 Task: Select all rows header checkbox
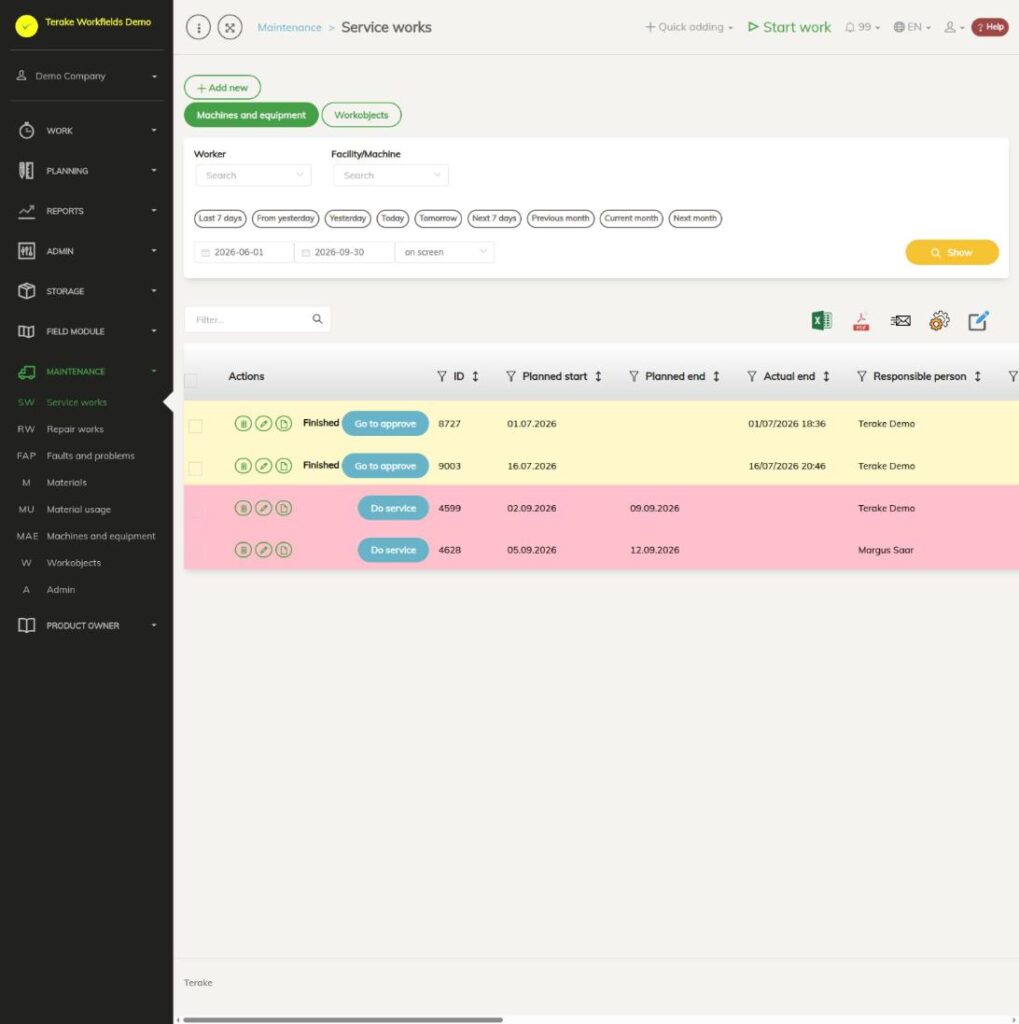click(191, 380)
